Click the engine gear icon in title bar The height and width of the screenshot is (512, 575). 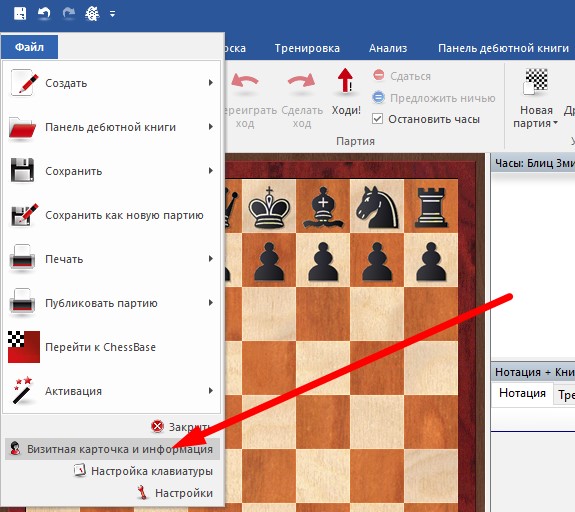(x=92, y=14)
